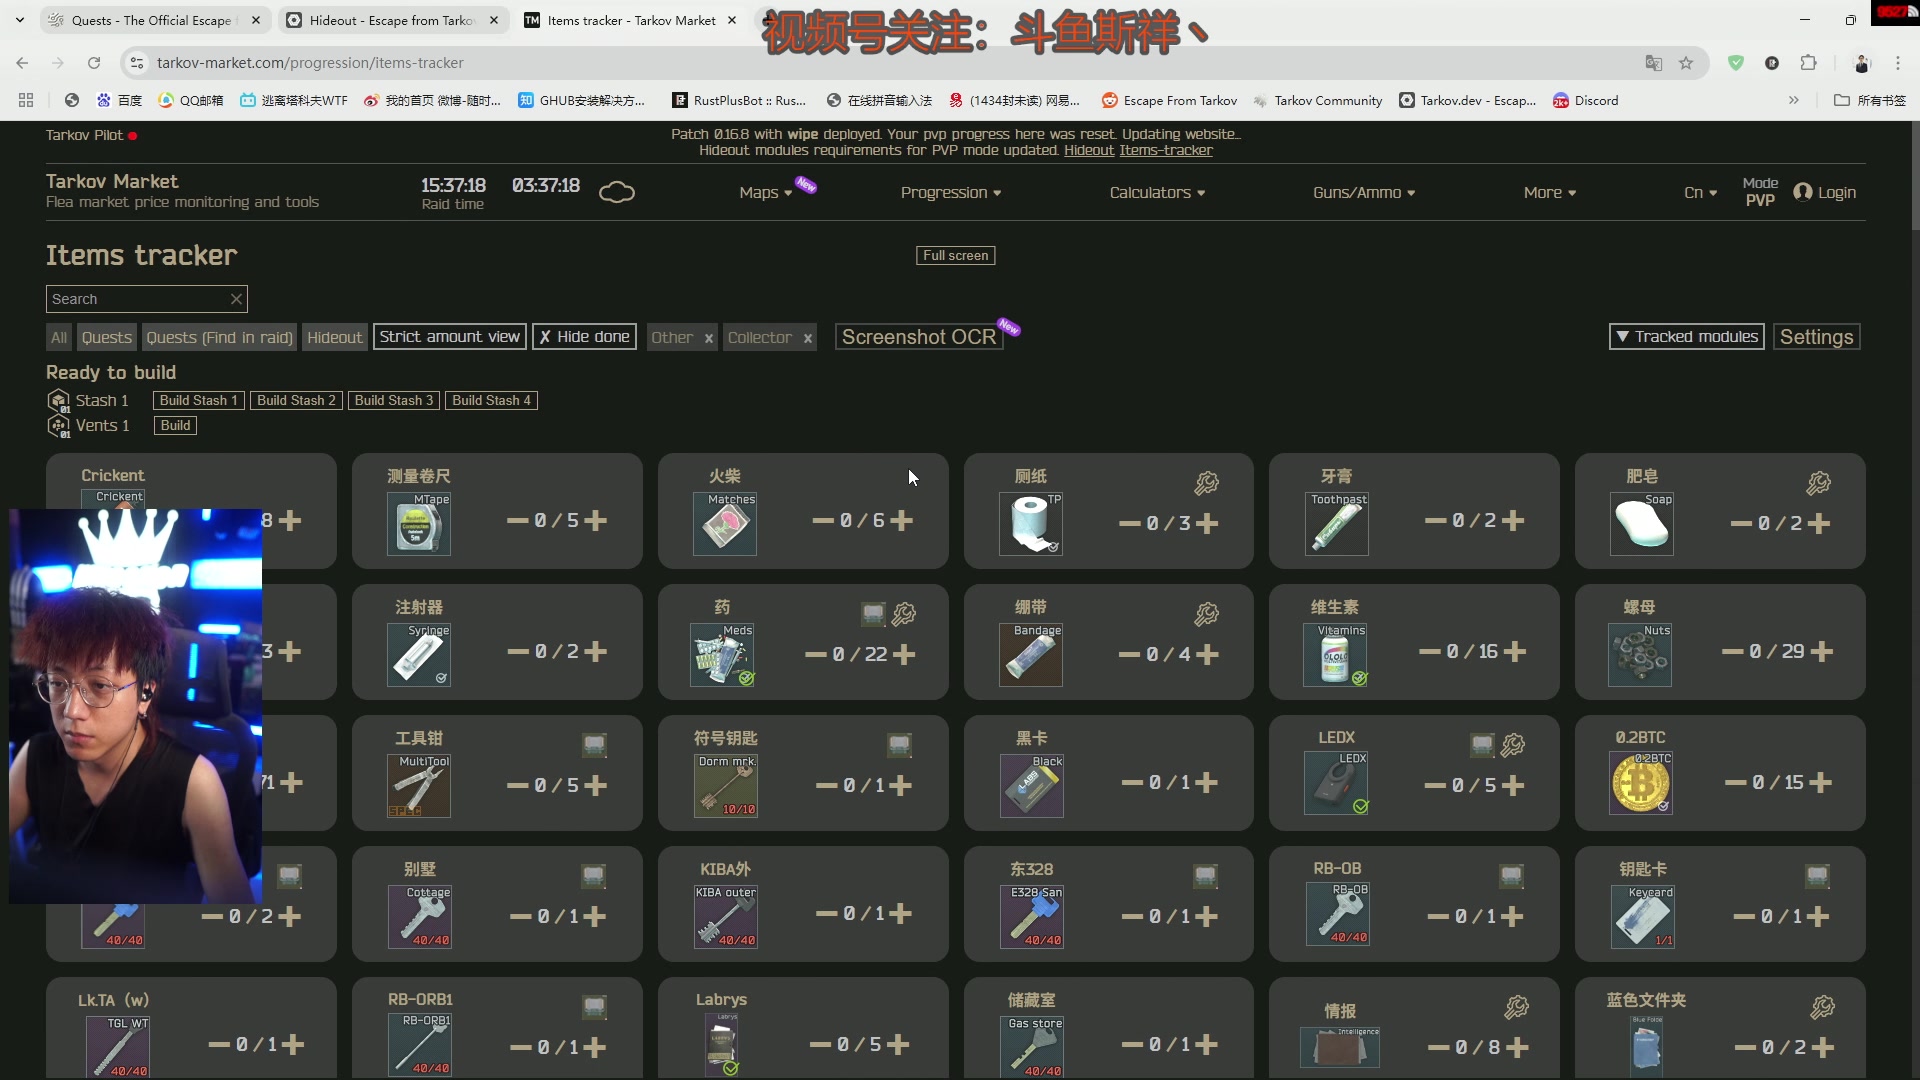Click the Vents 1 module icon
Viewport: 1920px width, 1080px height.
click(59, 426)
